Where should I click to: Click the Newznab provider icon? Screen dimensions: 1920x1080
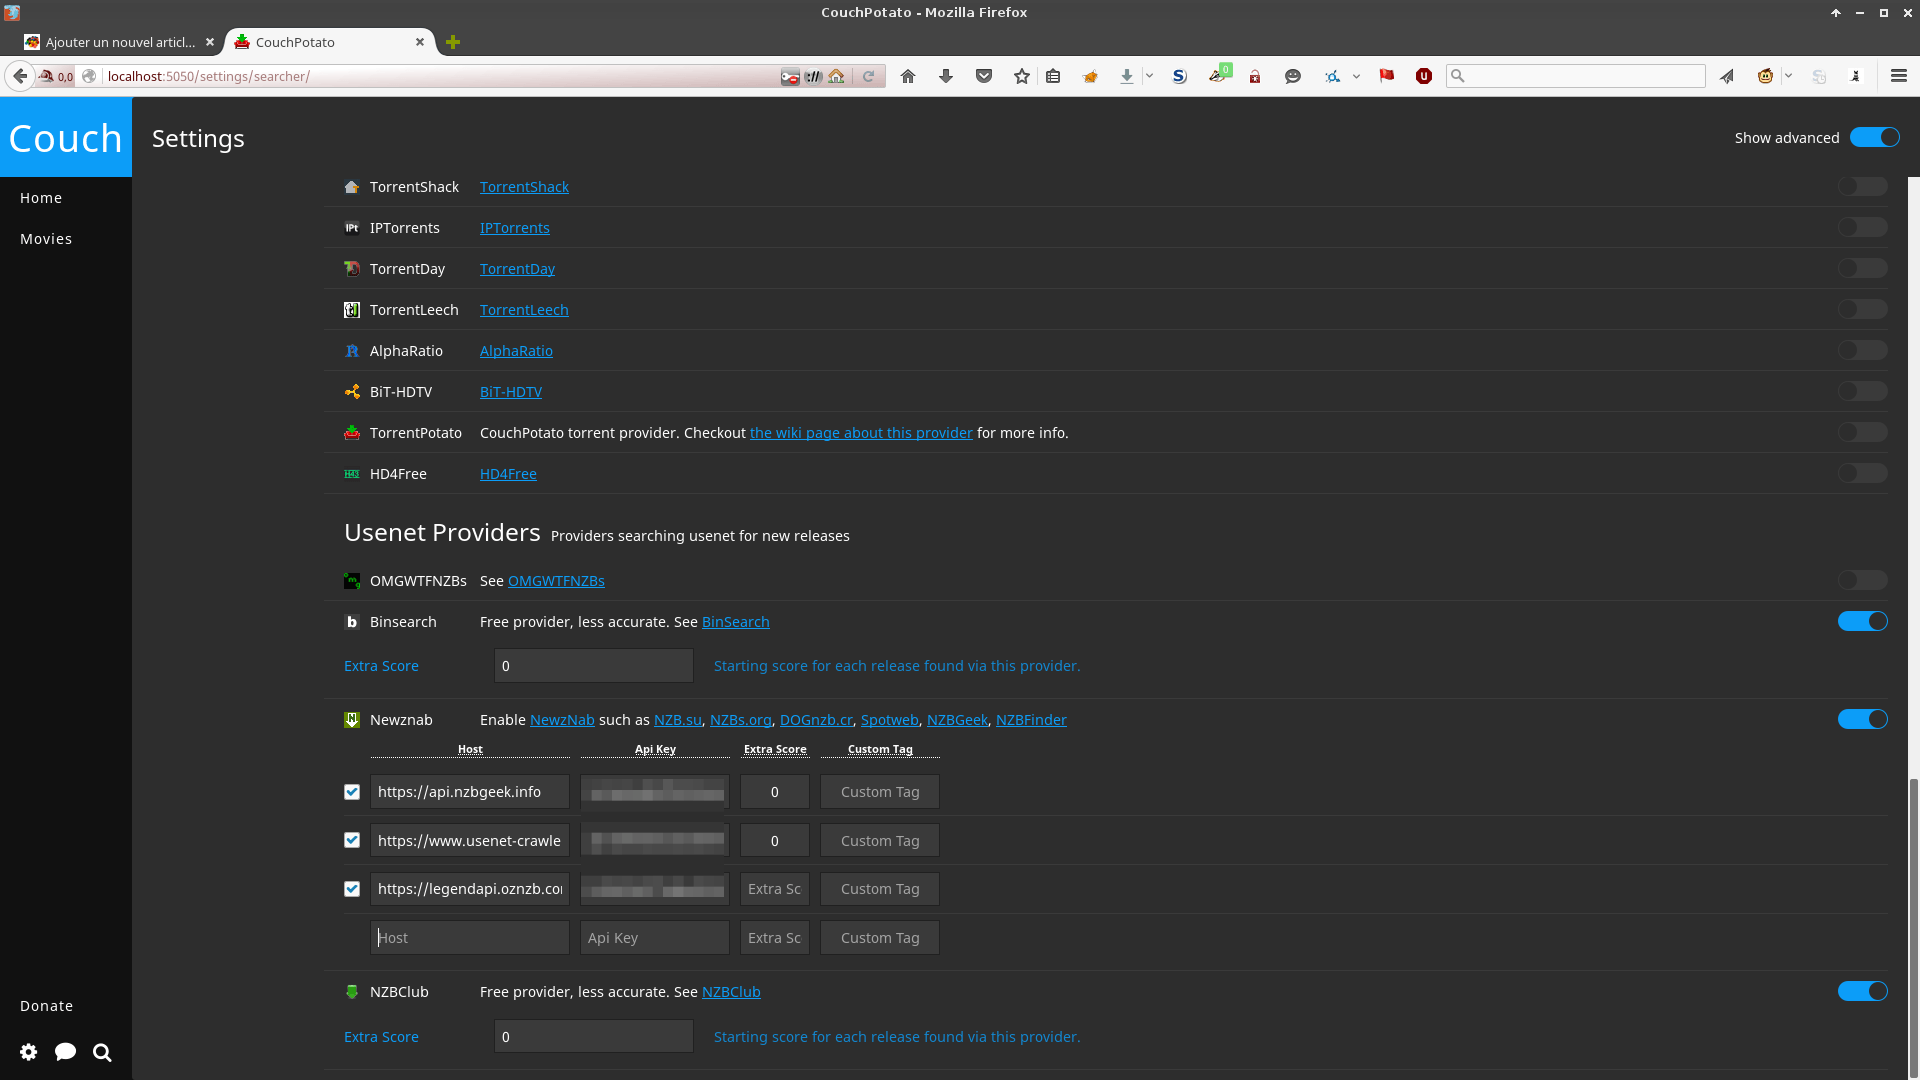click(352, 720)
